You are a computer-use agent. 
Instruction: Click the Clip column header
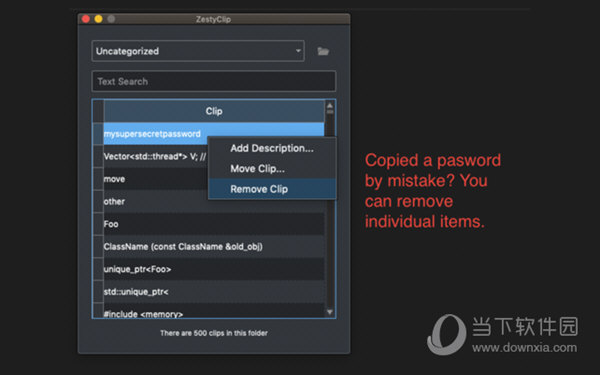(214, 111)
